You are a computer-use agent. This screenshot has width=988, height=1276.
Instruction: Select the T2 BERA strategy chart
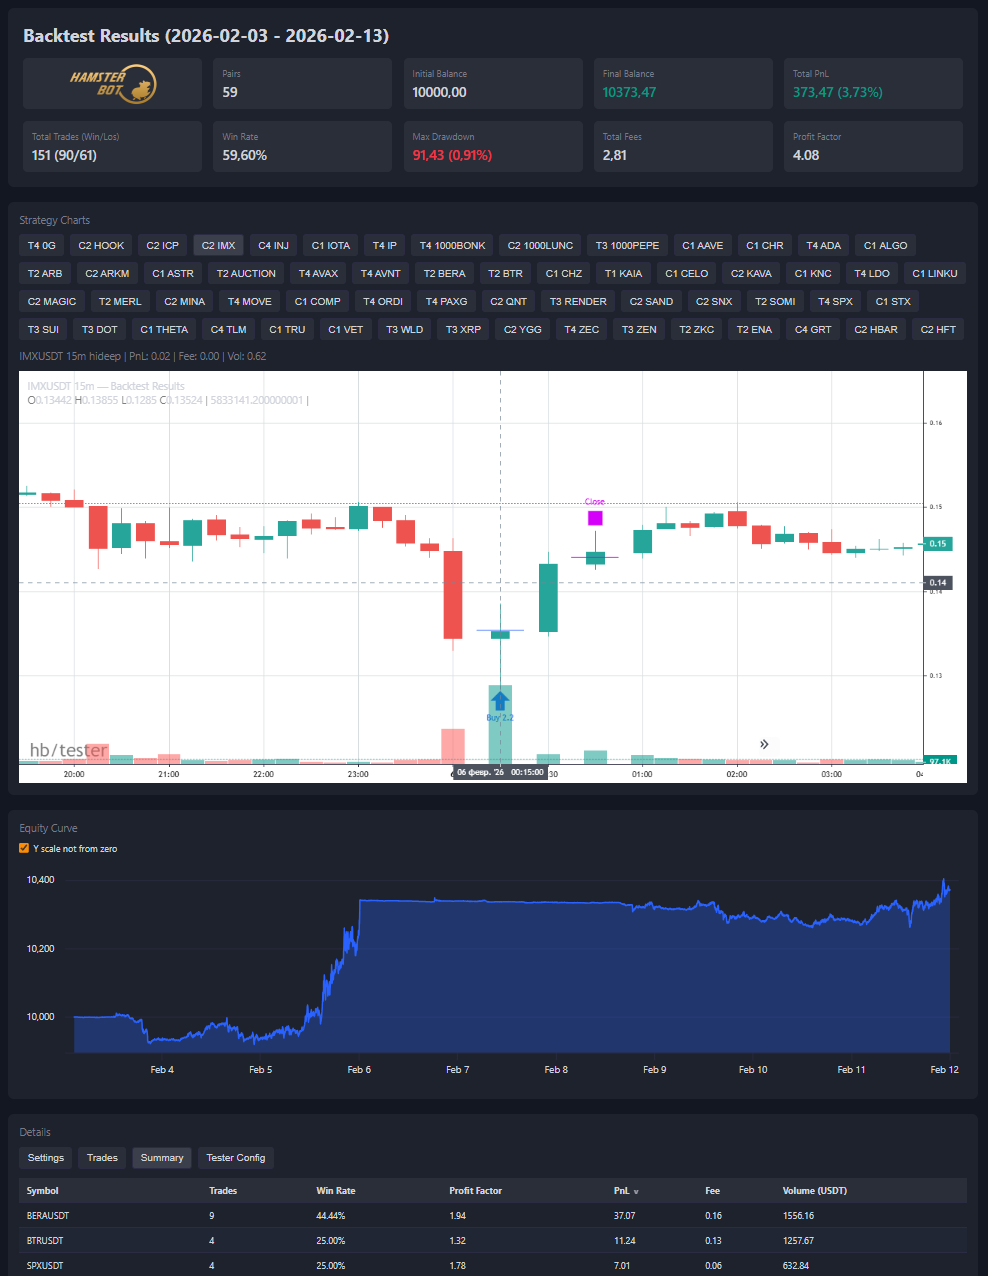tap(444, 273)
